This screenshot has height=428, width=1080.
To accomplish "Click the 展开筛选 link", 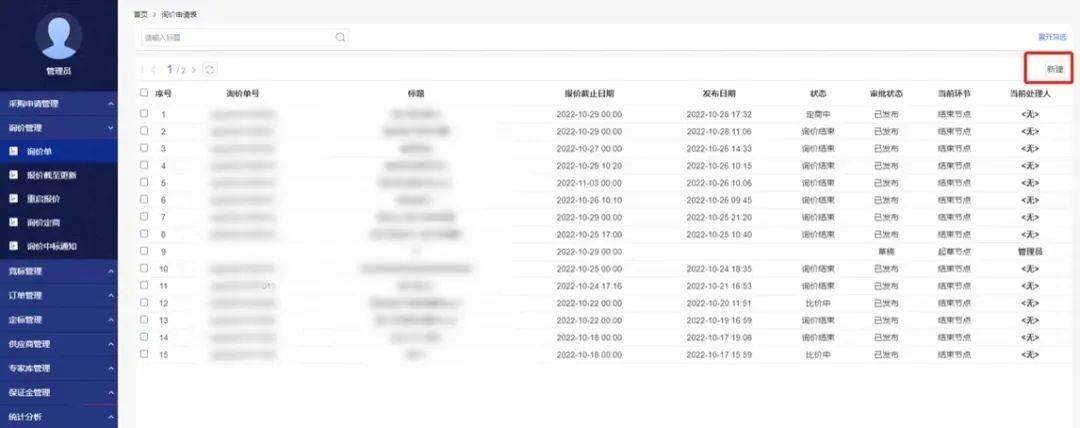I will tap(1051, 36).
